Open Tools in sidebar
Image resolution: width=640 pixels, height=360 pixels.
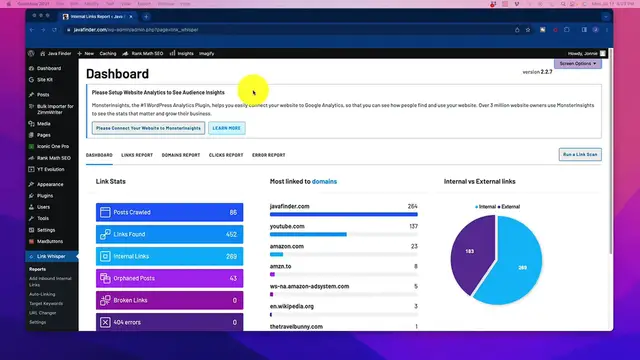(39, 219)
